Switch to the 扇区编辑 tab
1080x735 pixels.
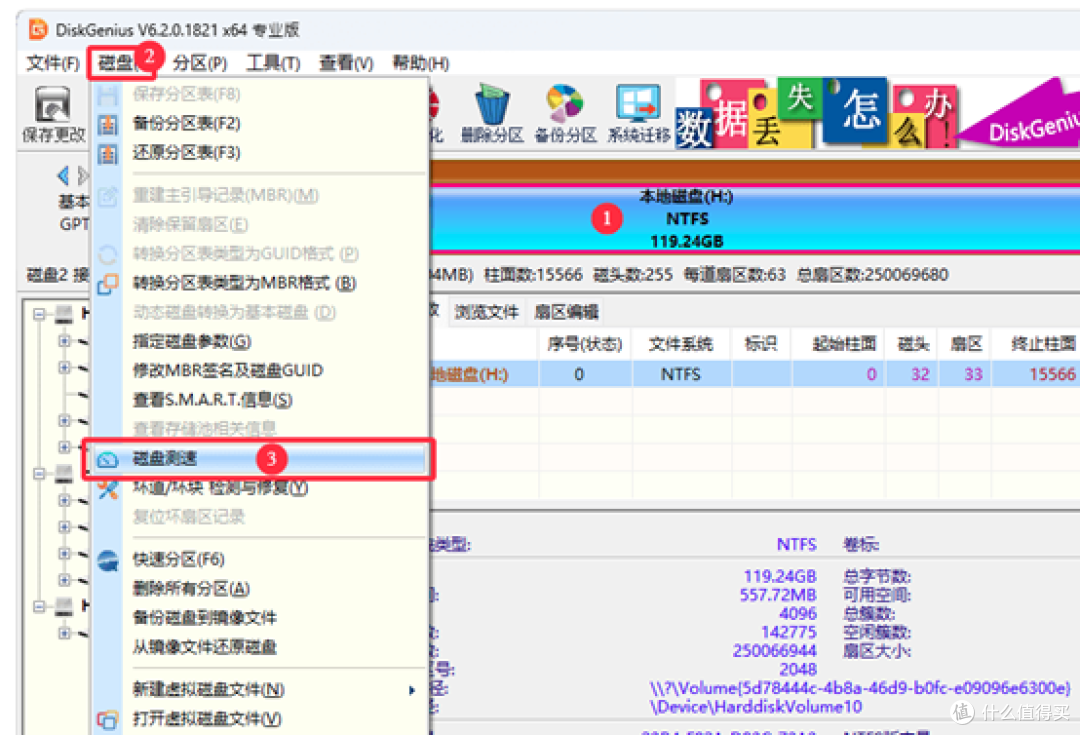click(566, 313)
